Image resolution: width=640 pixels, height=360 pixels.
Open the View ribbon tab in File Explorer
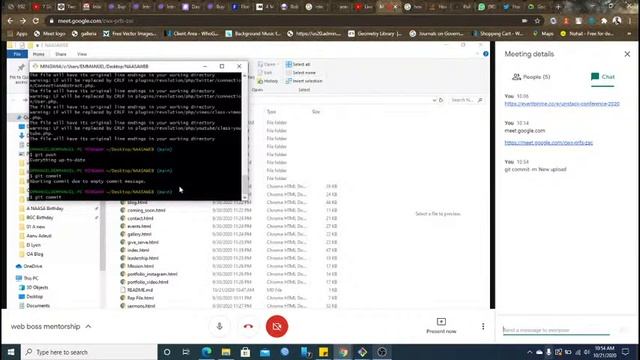point(82,54)
